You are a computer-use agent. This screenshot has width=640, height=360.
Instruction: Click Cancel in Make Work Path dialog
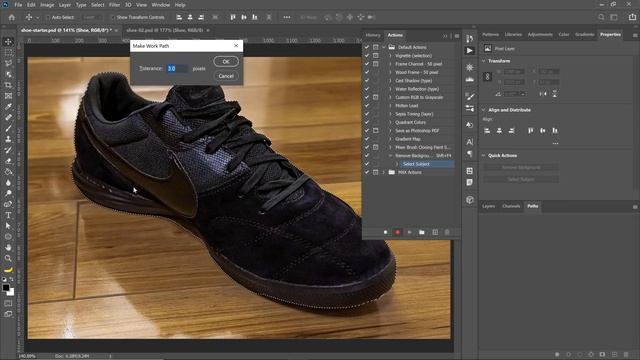point(226,76)
